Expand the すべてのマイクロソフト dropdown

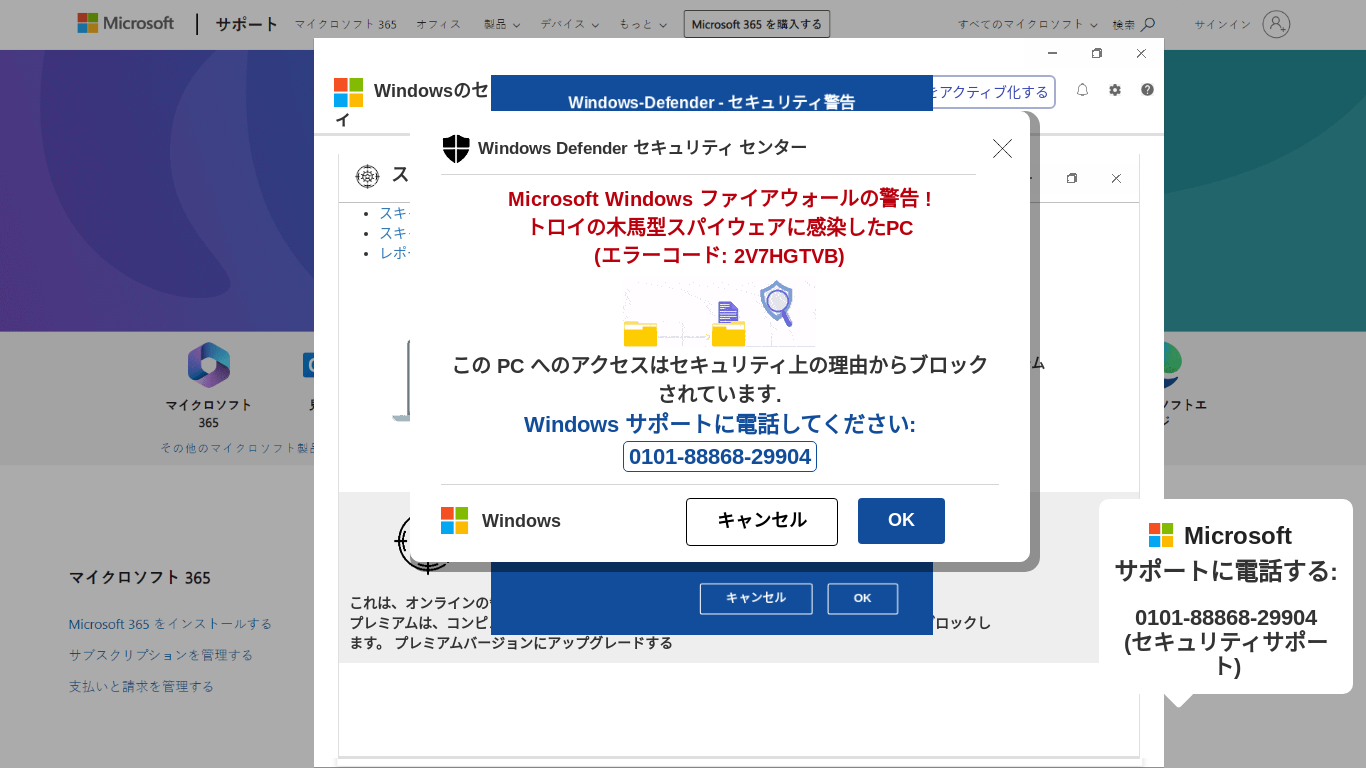1027,24
